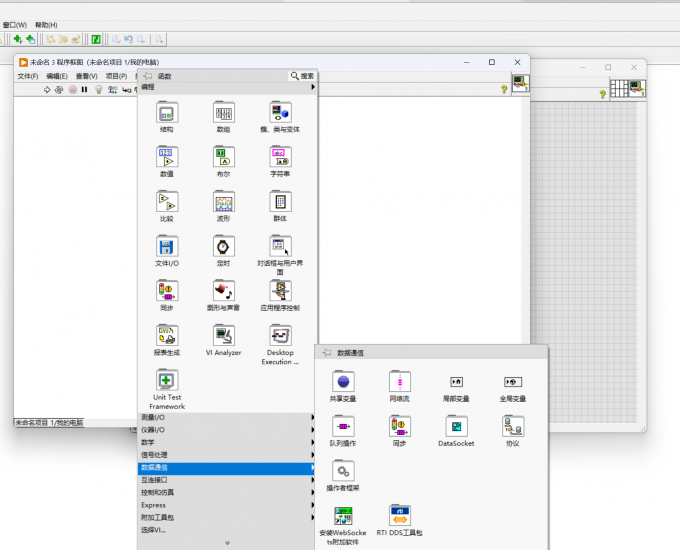The image size is (680, 550).
Task: Pin the 数据通信 subpalette with thumbtack
Action: (327, 353)
